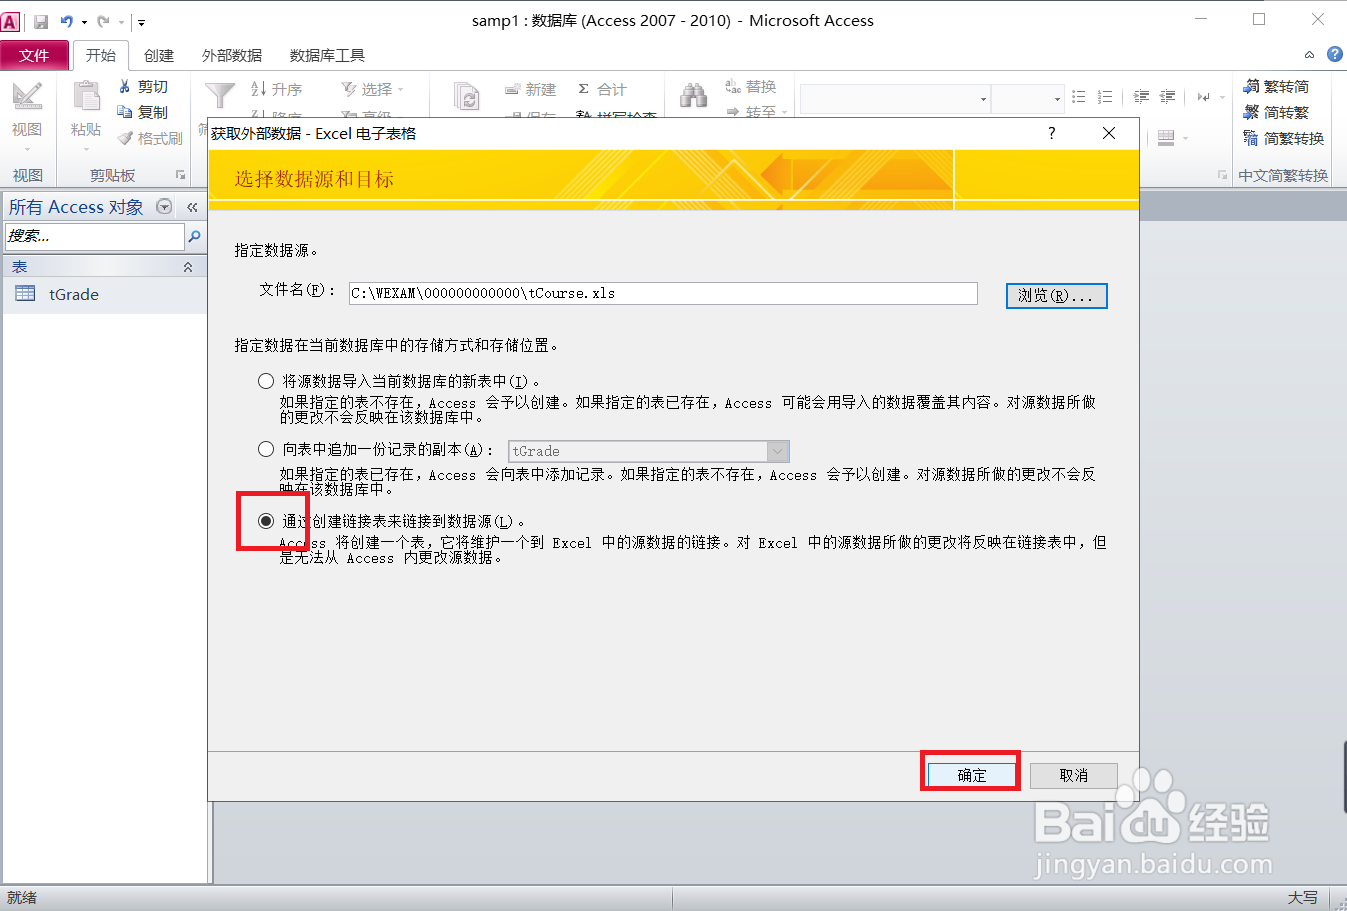Click the 替换 (Replace) icon
Screen dimensions: 1347x911
733,87
